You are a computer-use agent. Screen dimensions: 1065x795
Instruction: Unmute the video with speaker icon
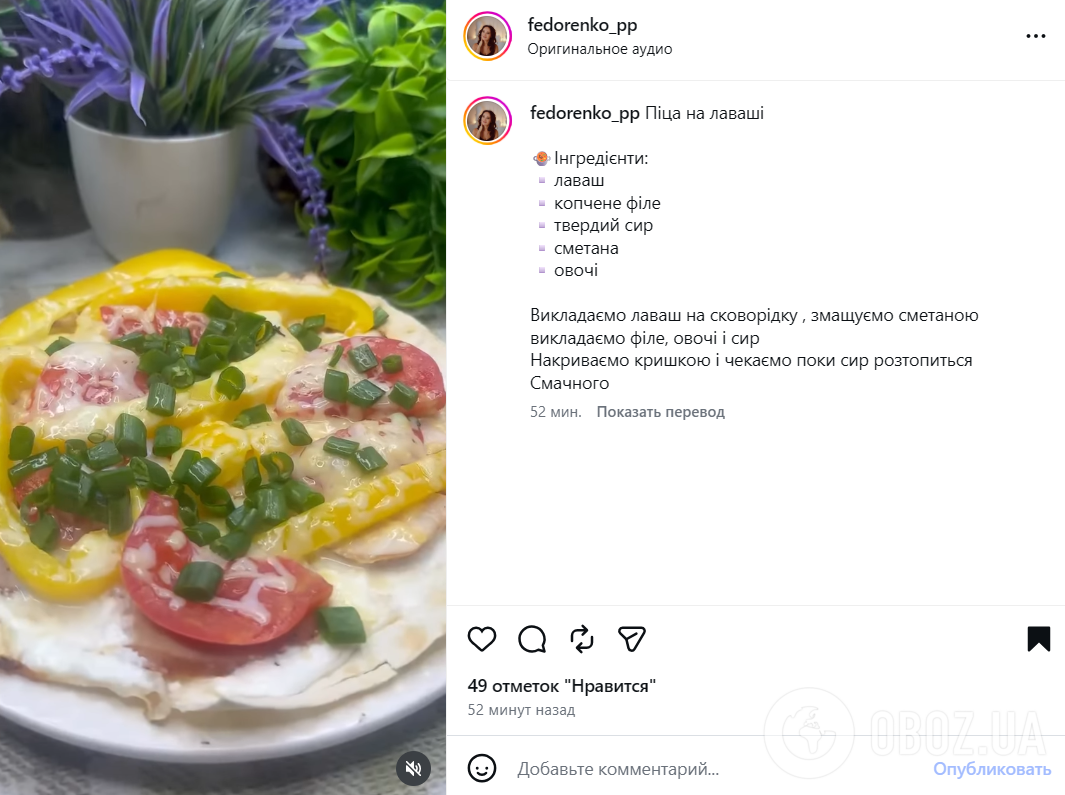(414, 768)
